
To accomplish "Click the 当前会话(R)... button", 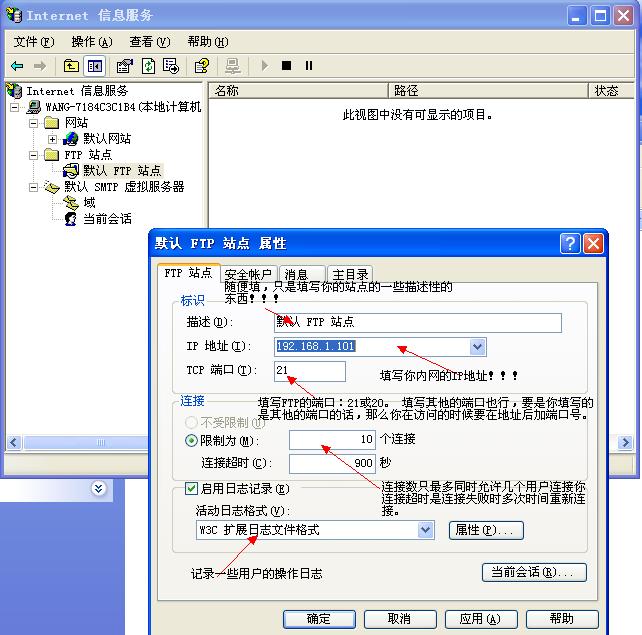I will (534, 572).
